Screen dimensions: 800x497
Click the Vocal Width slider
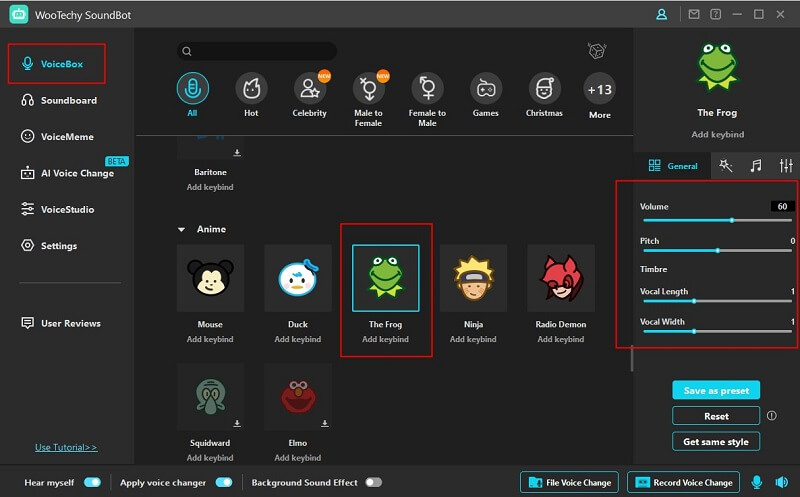click(717, 332)
